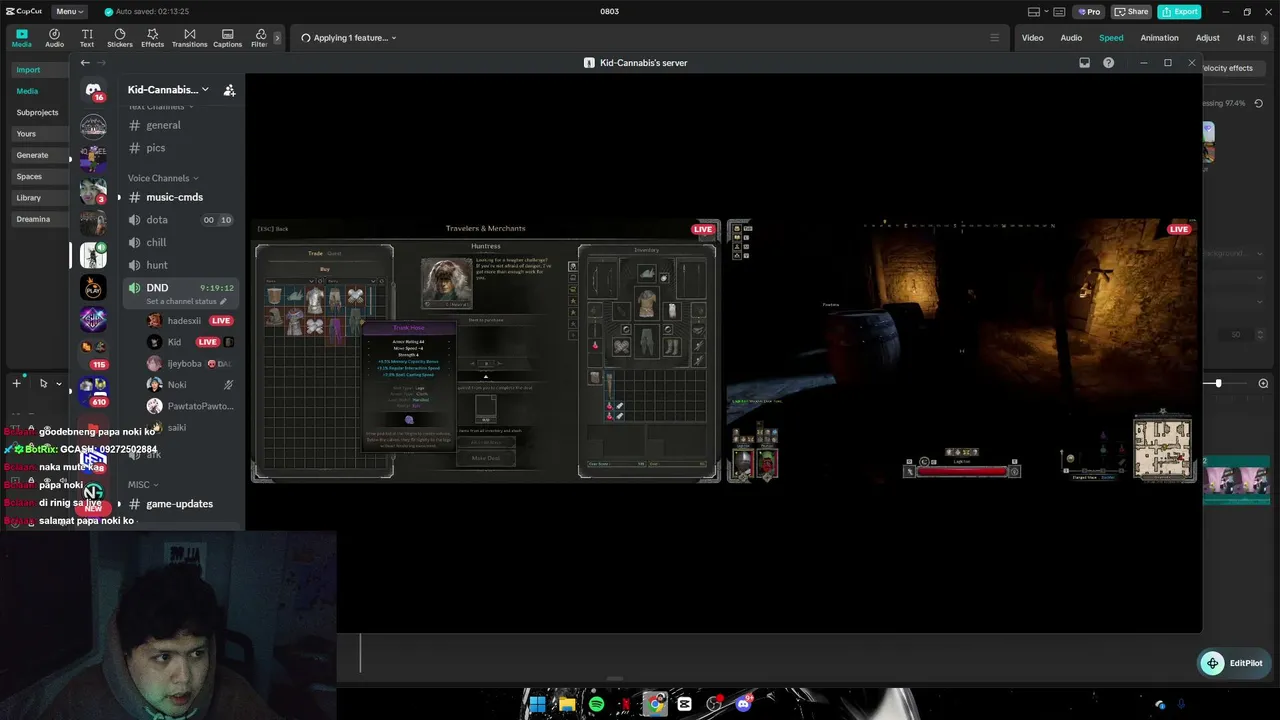
Task: Click the Windows Start button
Action: (537, 704)
